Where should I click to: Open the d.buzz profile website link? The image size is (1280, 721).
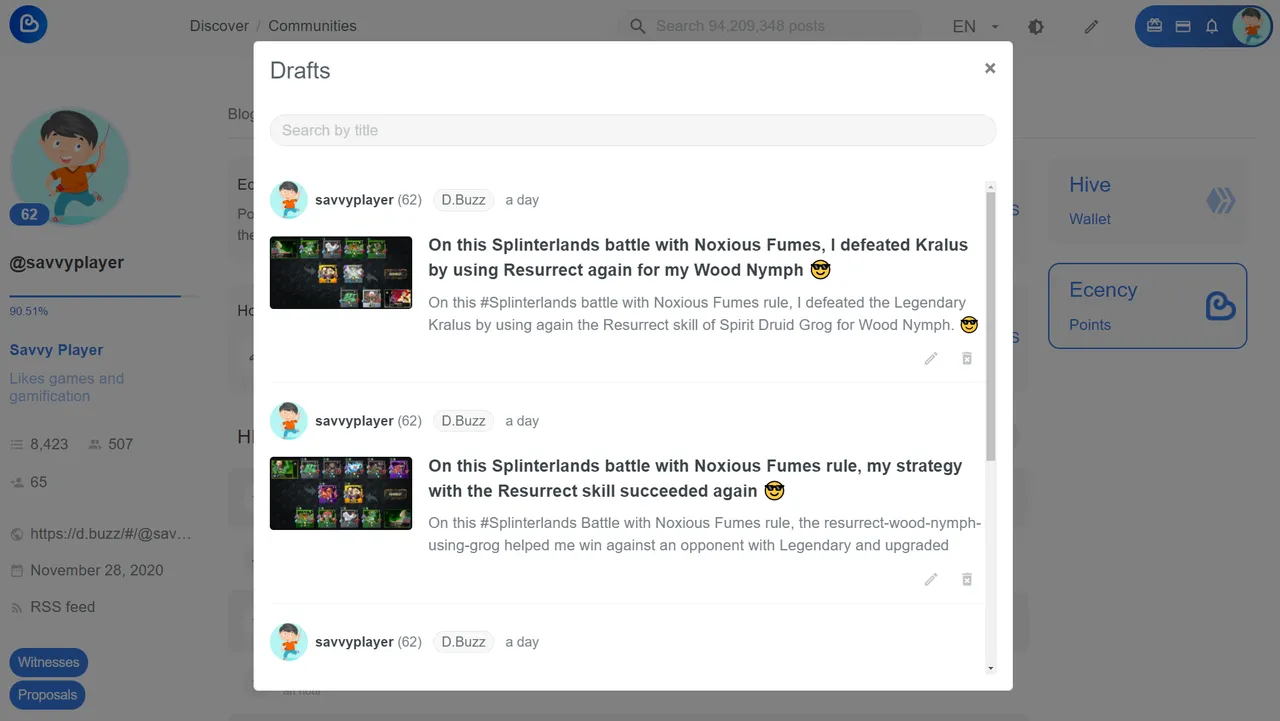[x=100, y=534]
